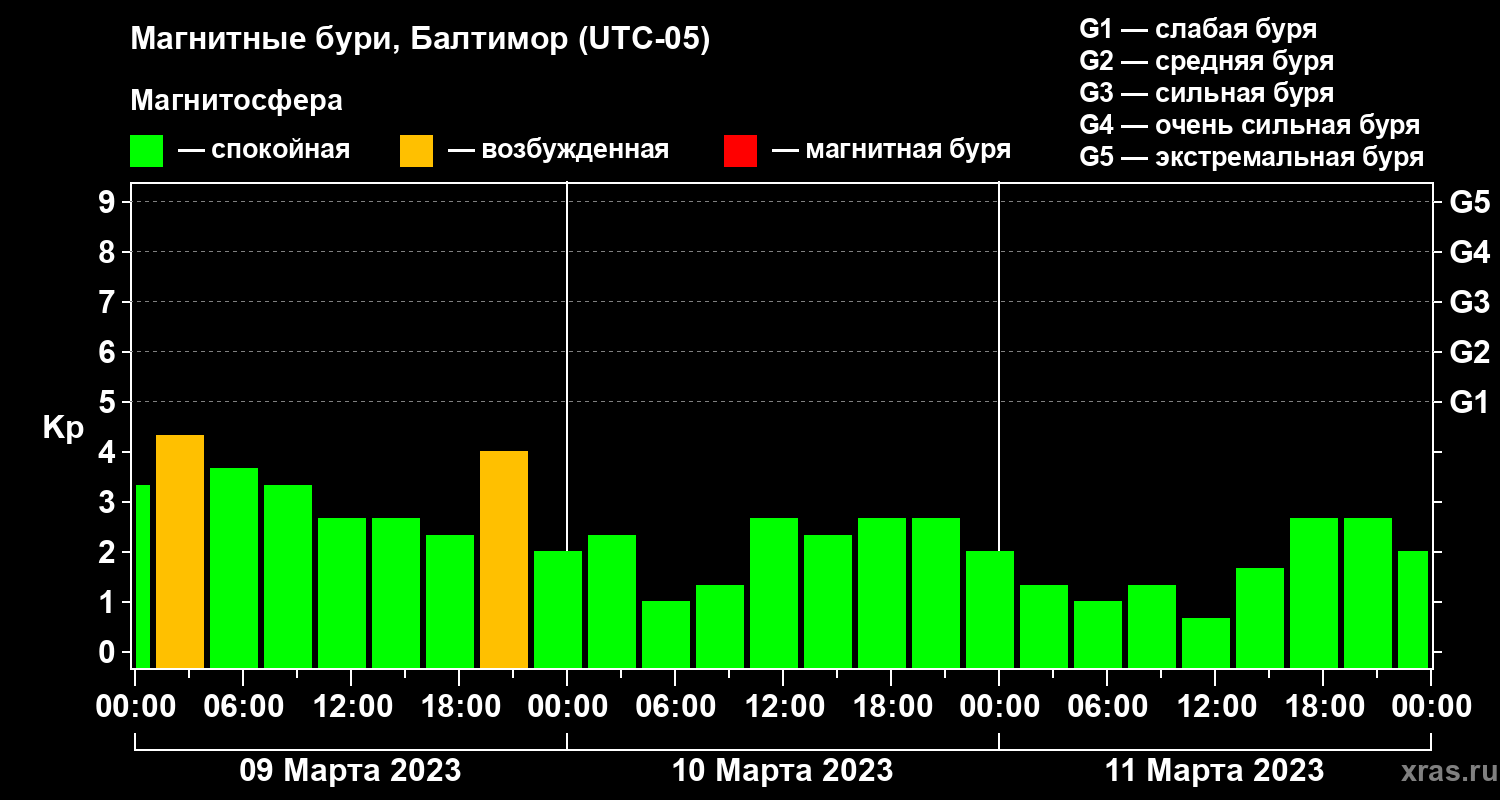Click the green bar at 12:00 on 10 Марта
Viewport: 1500px width, 800px height.
774,593
